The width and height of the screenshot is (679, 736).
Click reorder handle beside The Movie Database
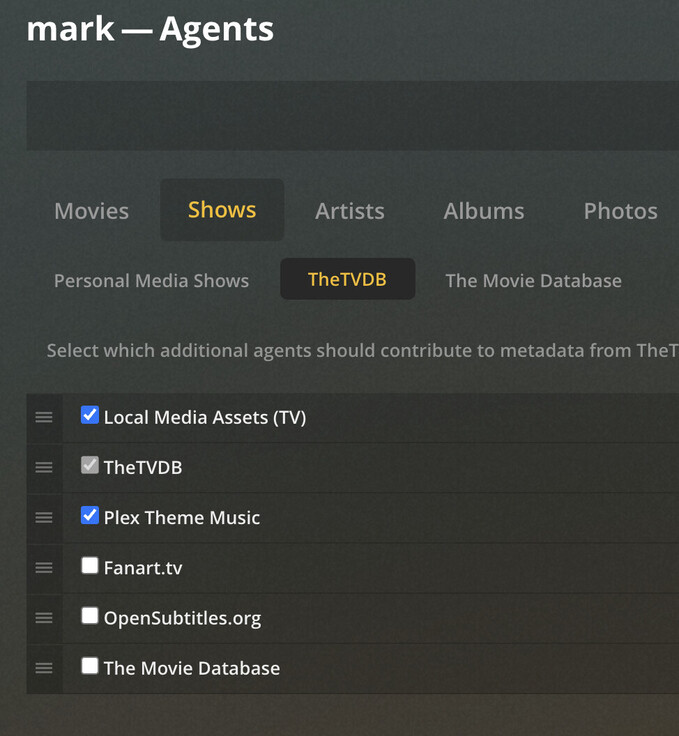click(44, 667)
